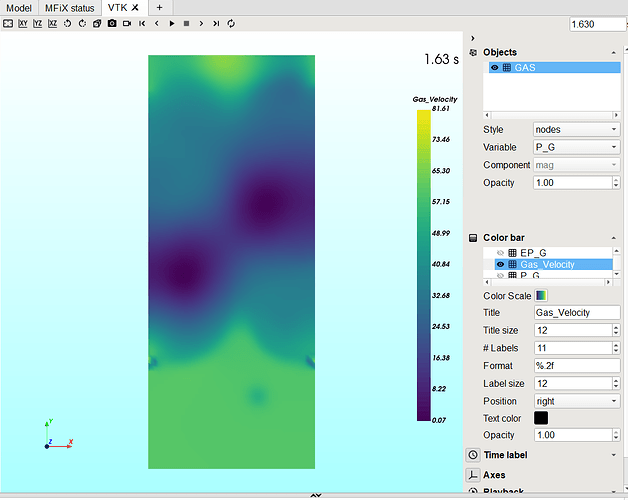Screen dimensions: 628x500
Task: Set view to XY plane
Action: point(23,24)
